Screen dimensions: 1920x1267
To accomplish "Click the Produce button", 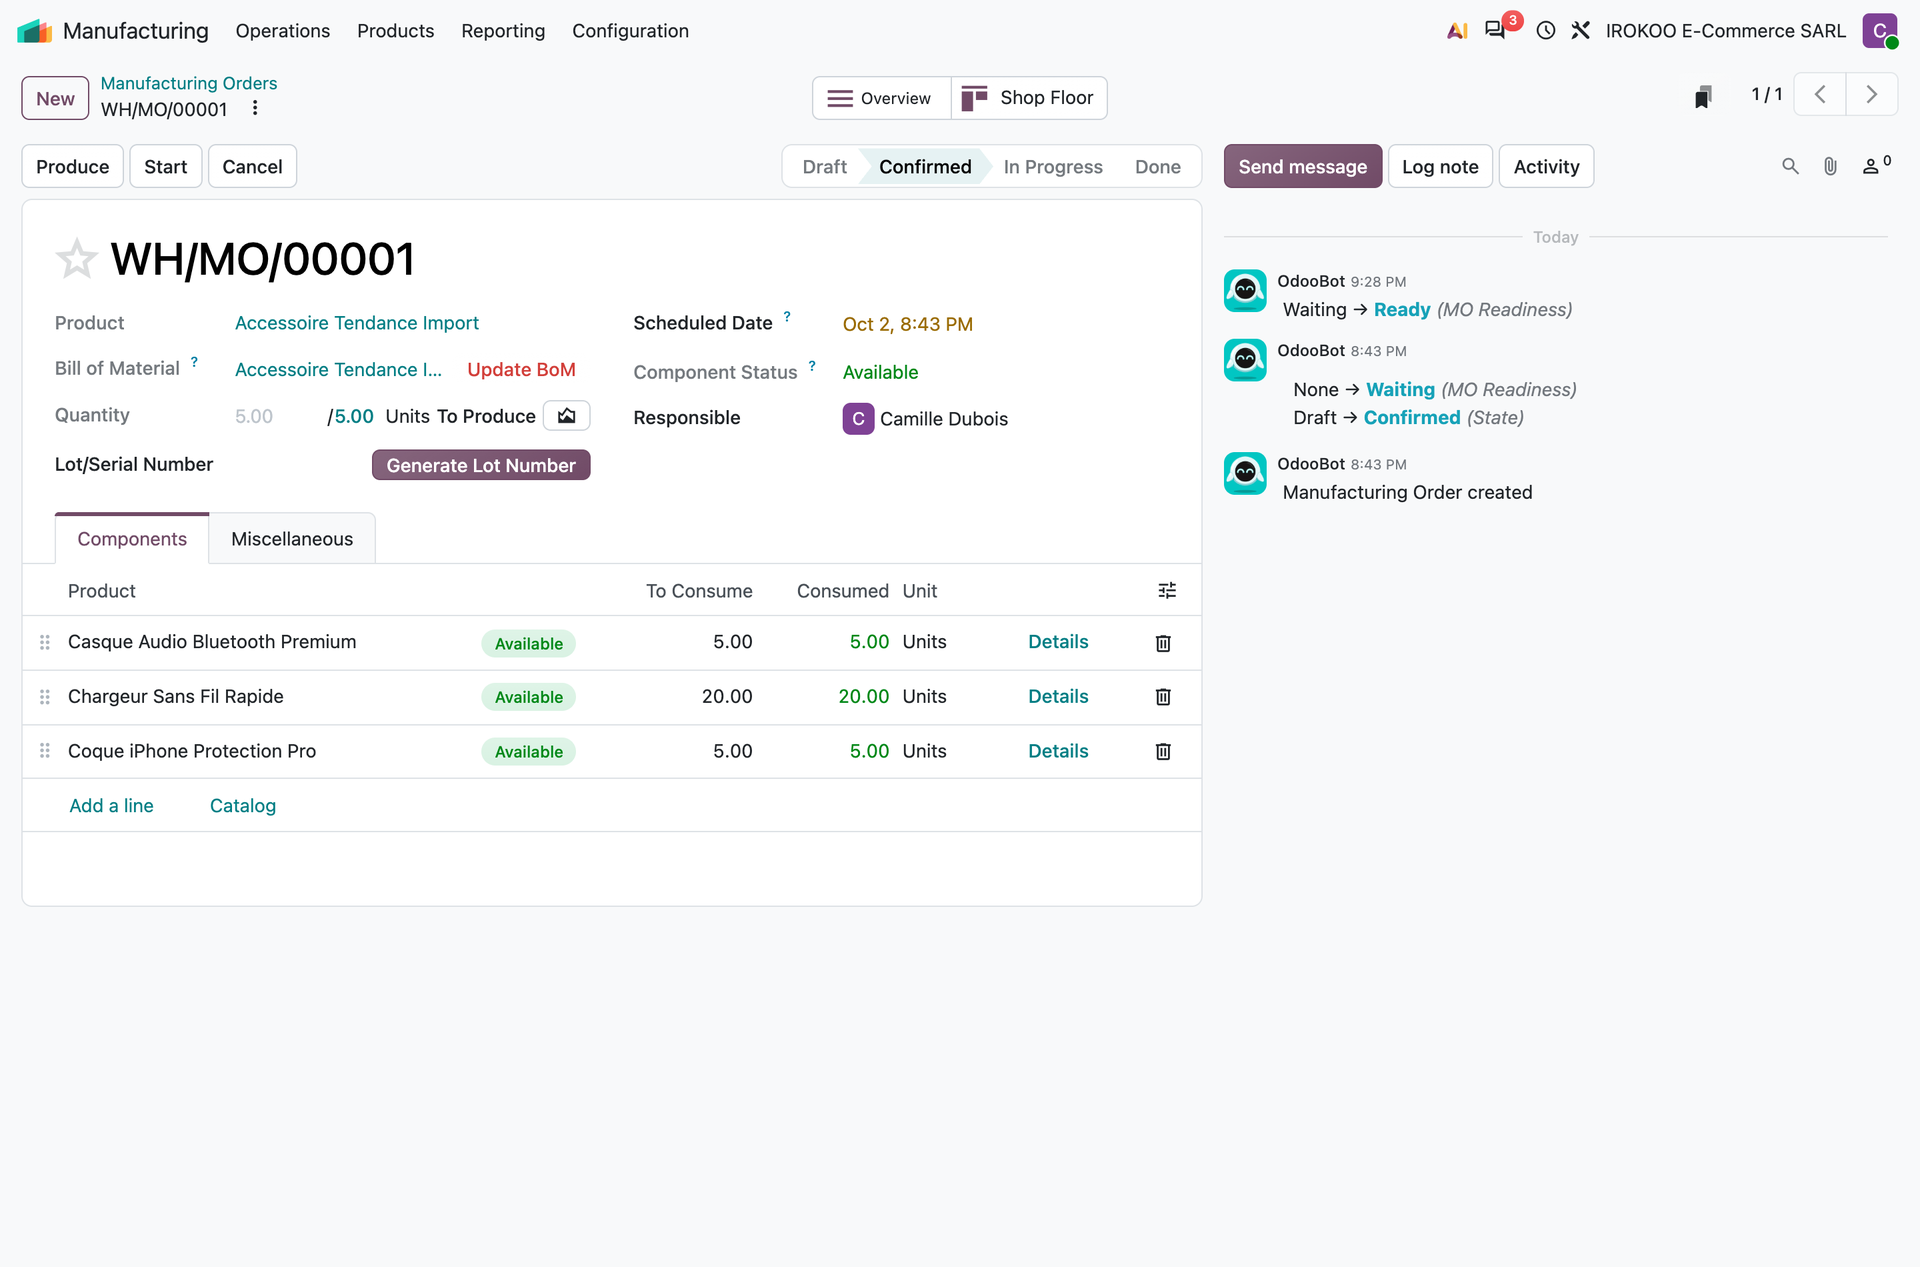I will [73, 166].
